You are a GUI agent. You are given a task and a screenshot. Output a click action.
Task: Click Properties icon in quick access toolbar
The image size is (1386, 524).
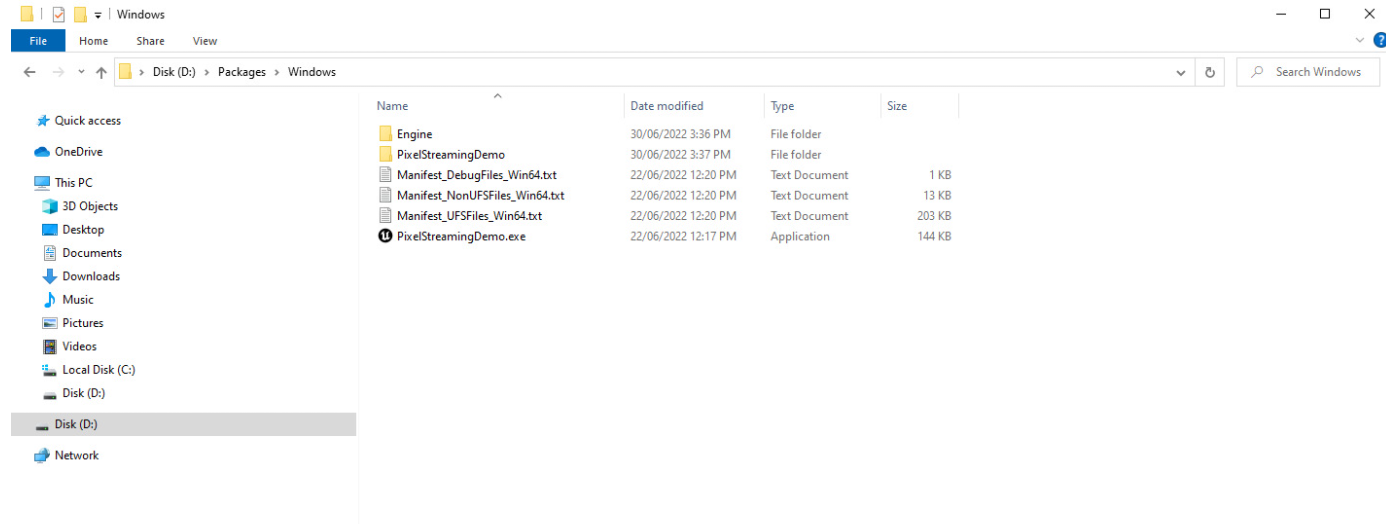click(x=58, y=14)
